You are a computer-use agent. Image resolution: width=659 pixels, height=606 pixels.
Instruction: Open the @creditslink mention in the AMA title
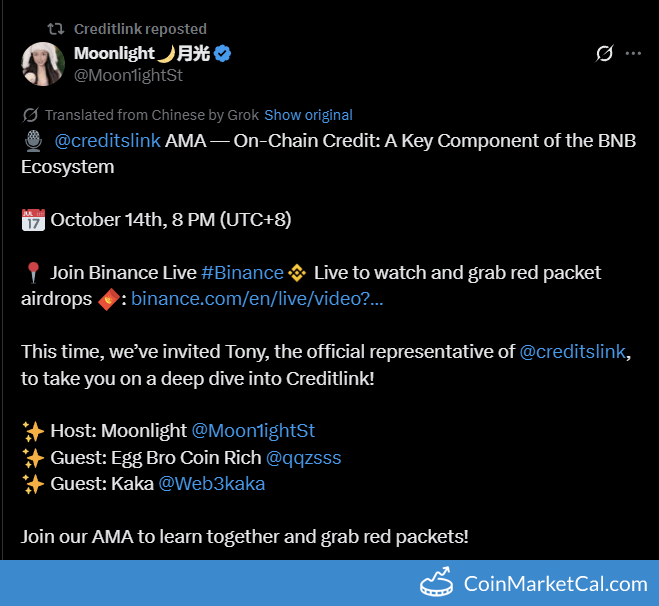(107, 141)
